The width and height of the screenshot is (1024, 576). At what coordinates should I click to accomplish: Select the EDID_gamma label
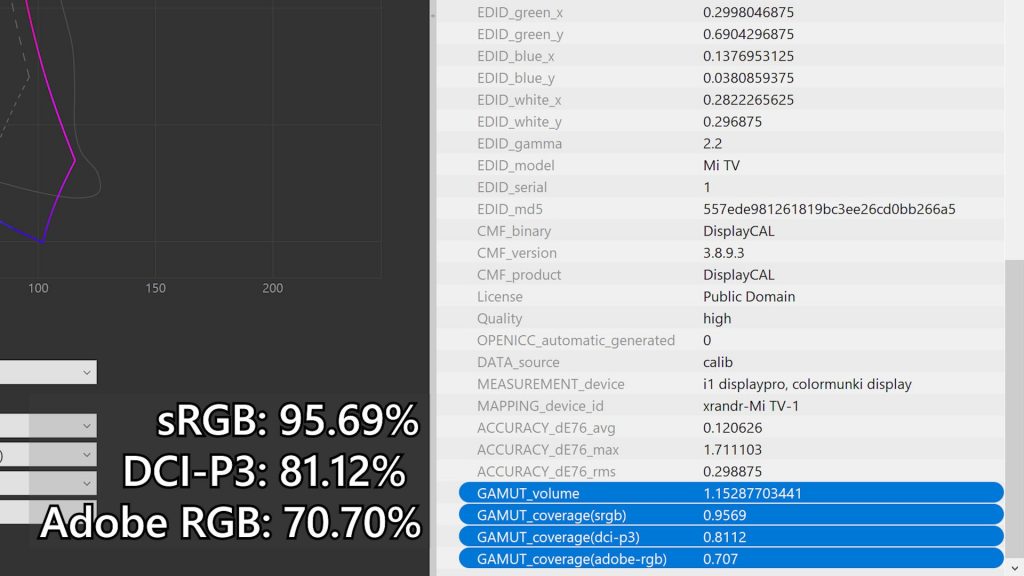click(519, 144)
